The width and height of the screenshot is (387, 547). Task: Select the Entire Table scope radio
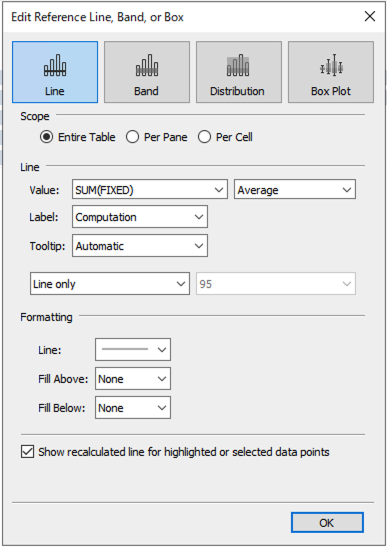(x=46, y=137)
